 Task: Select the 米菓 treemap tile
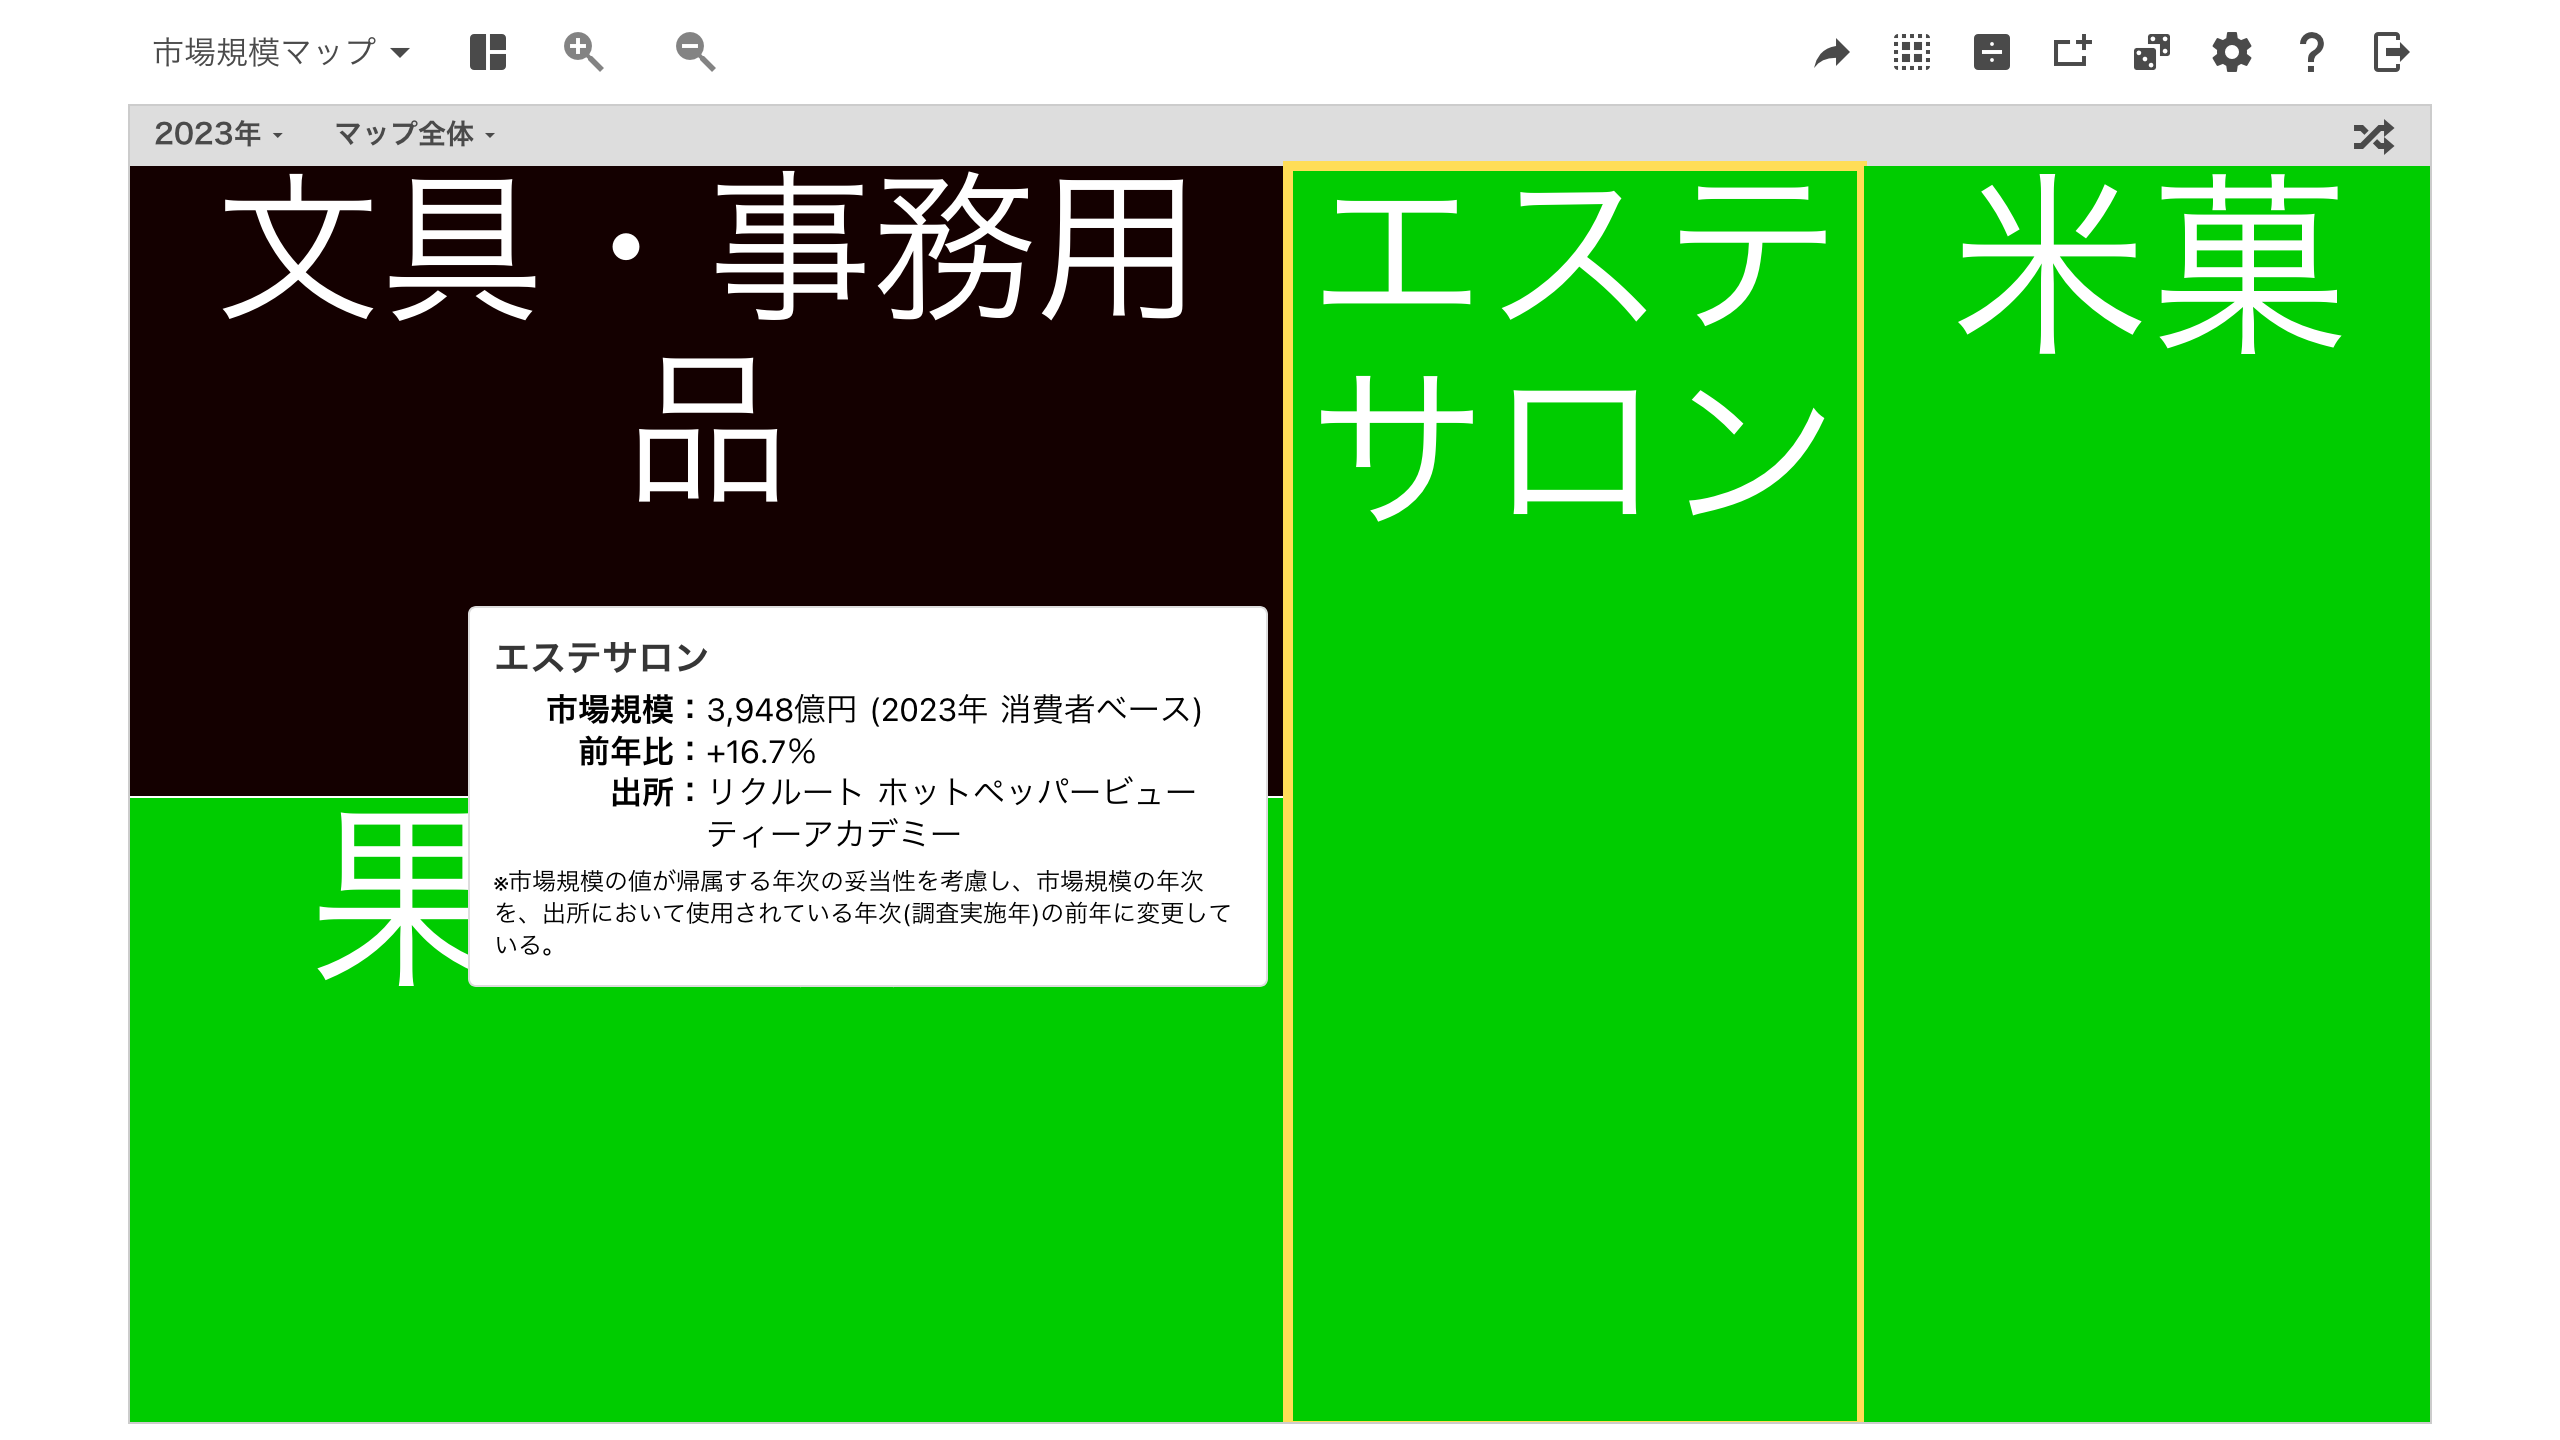click(x=2147, y=794)
